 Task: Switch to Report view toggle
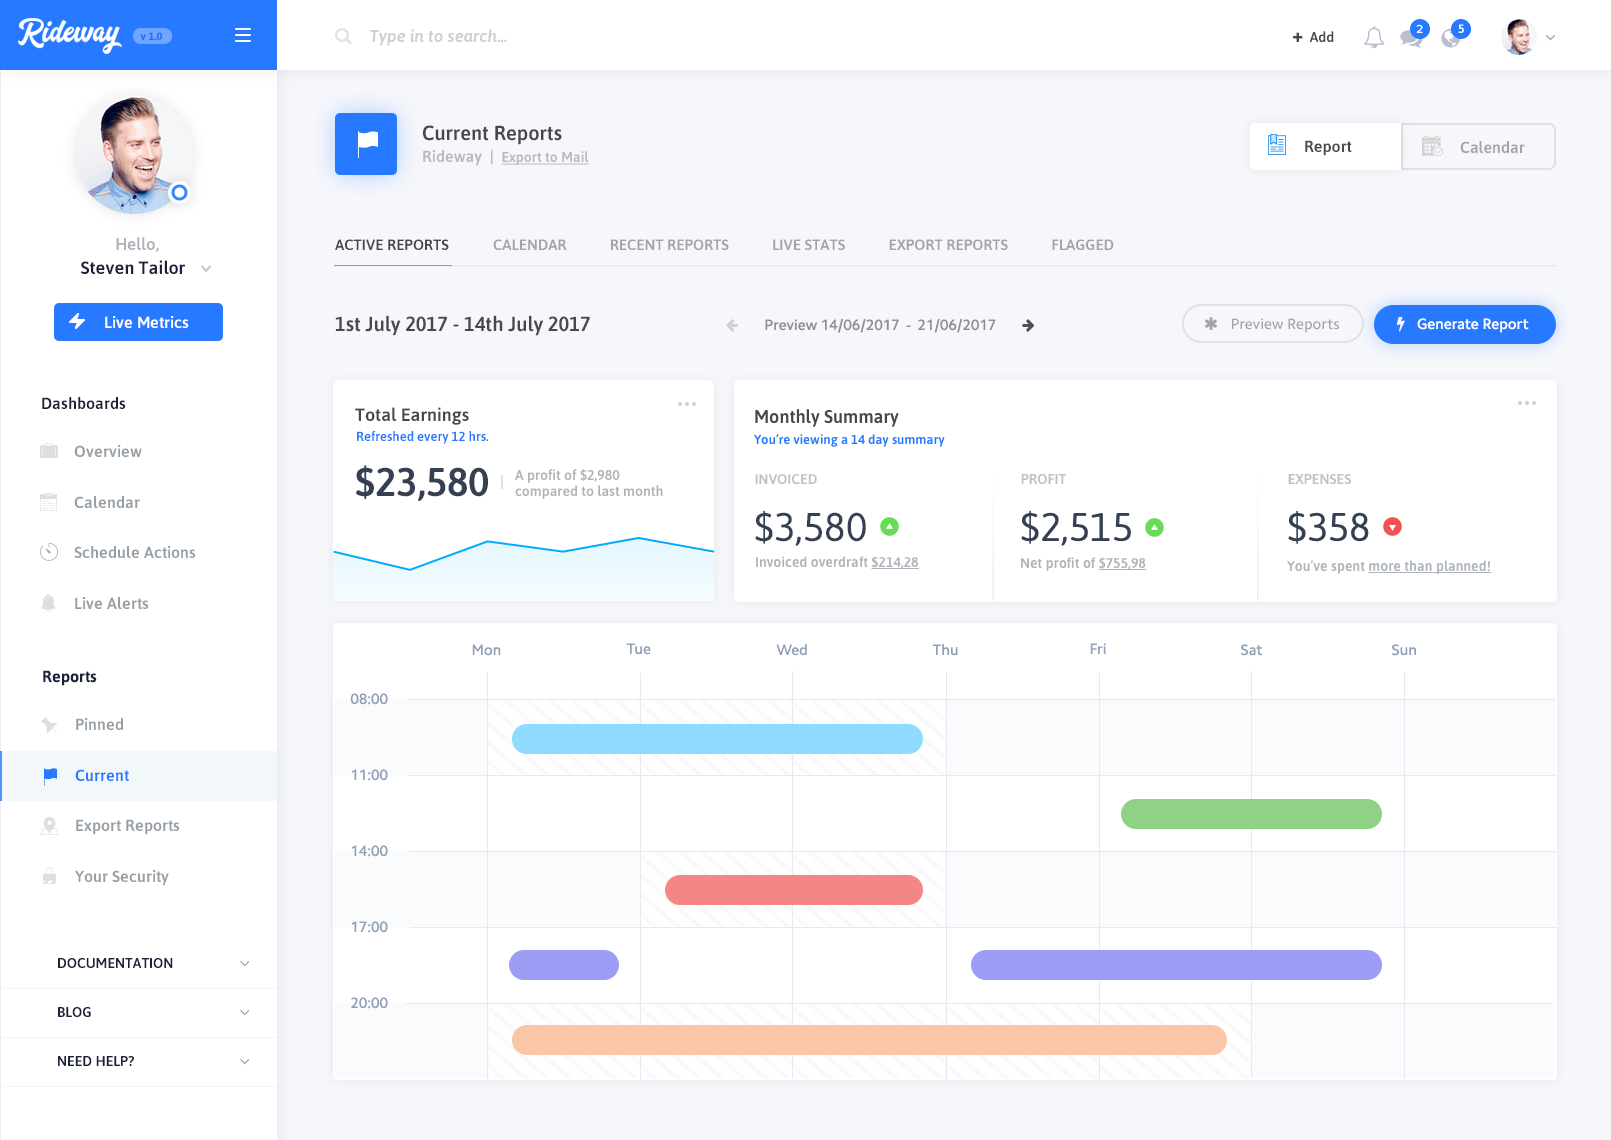(1325, 147)
